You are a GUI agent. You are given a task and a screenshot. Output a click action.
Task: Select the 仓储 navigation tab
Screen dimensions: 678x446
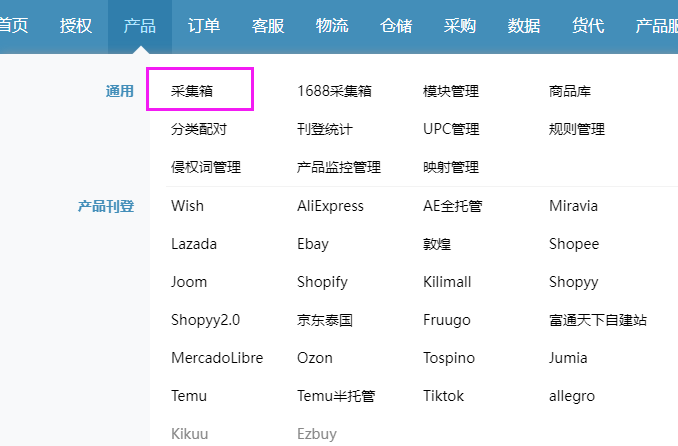tap(396, 26)
